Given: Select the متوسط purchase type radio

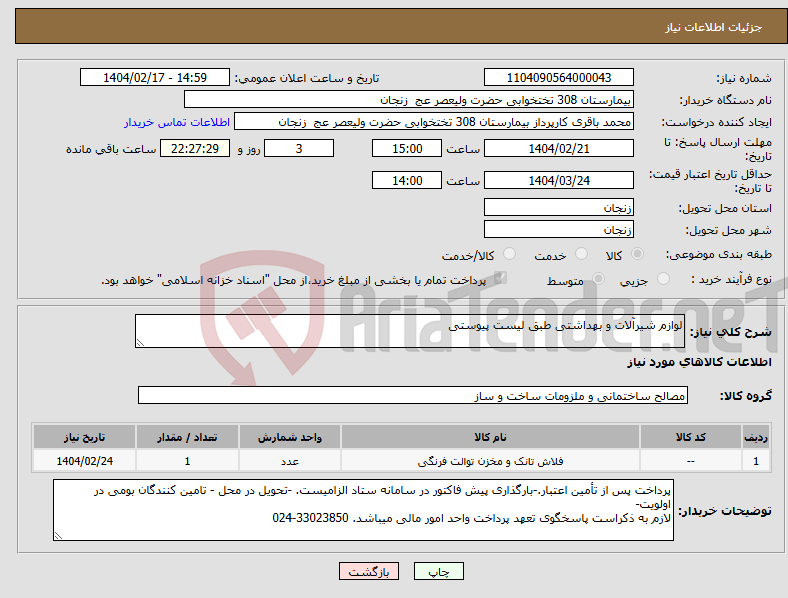Looking at the screenshot, I should 598,279.
